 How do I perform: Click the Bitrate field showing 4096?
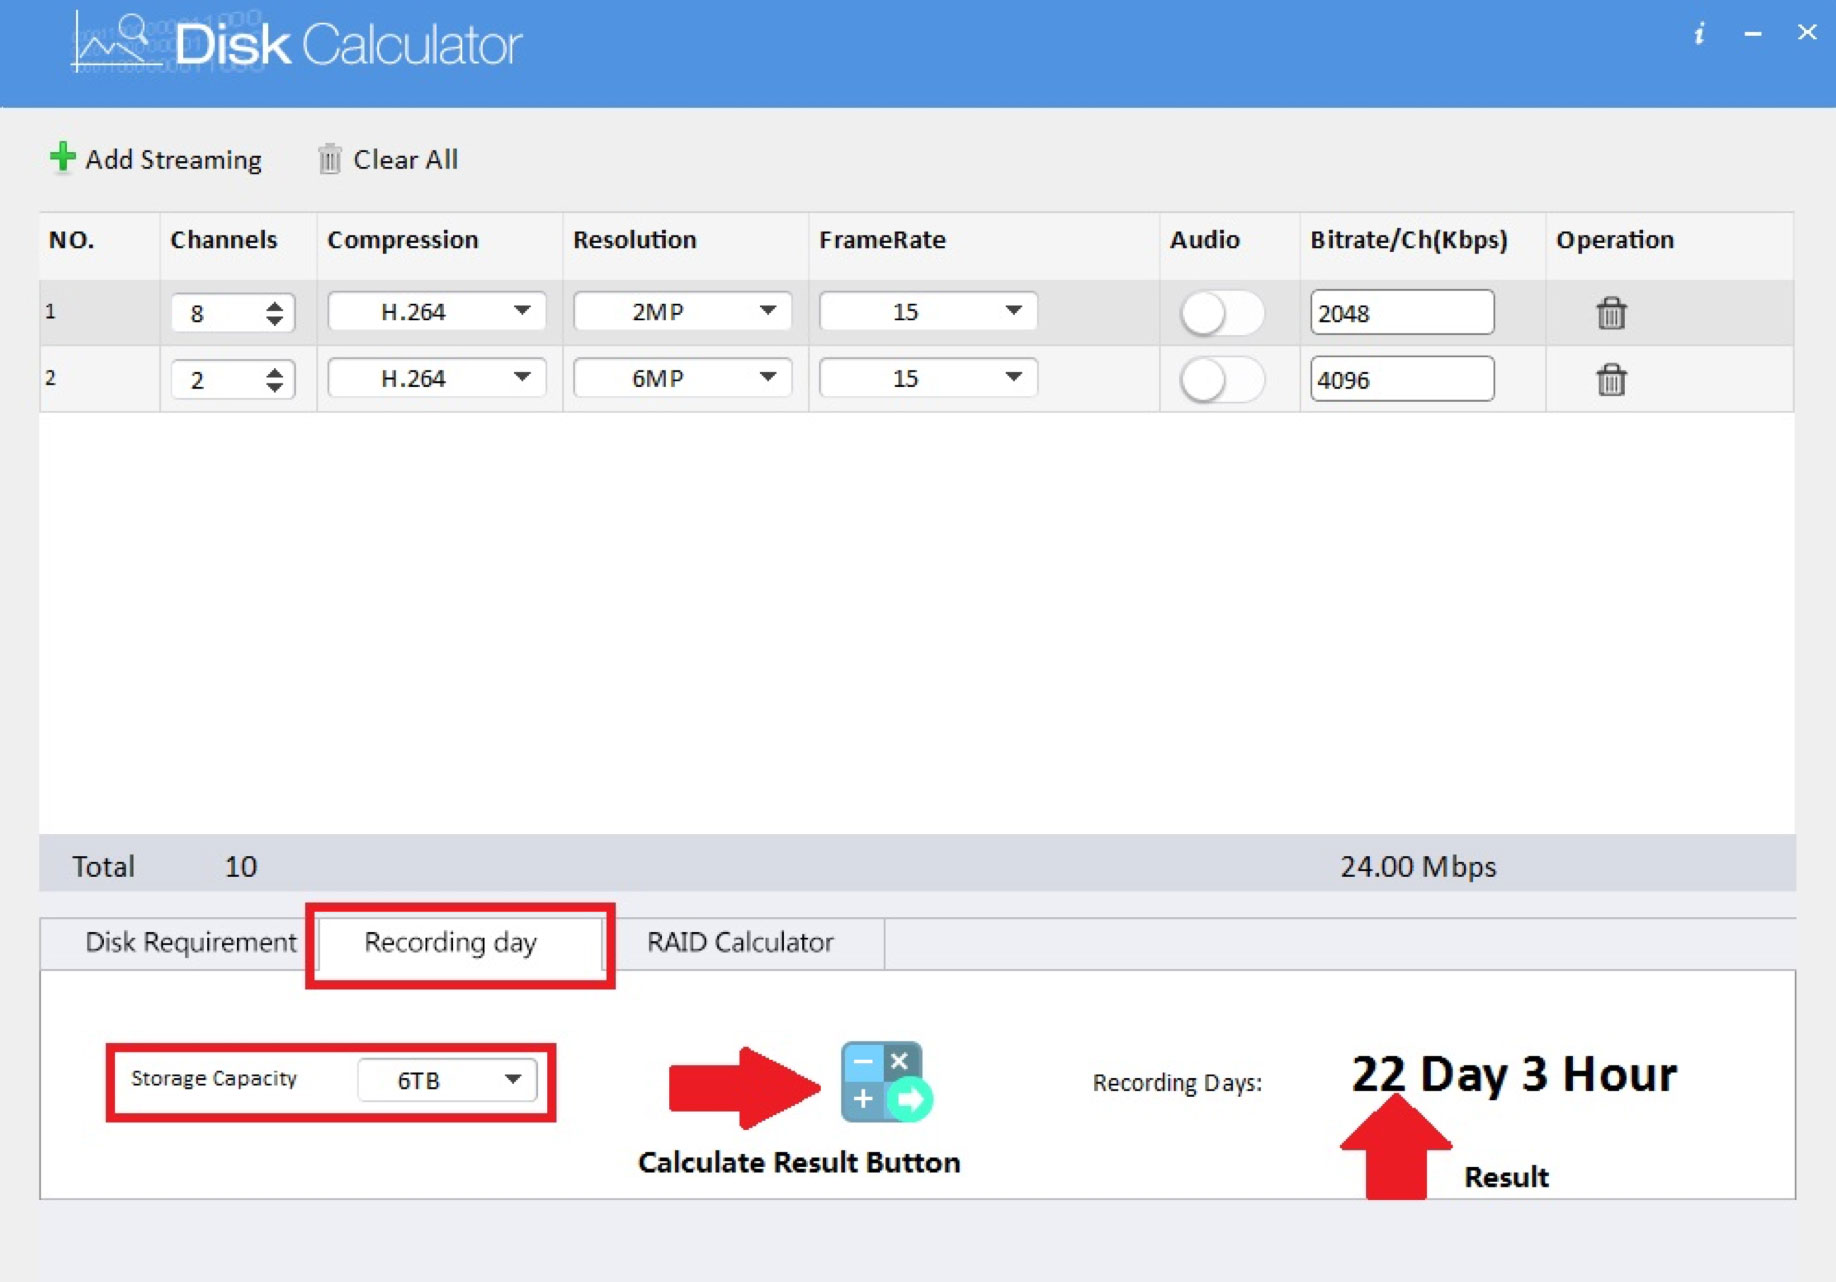(x=1401, y=380)
